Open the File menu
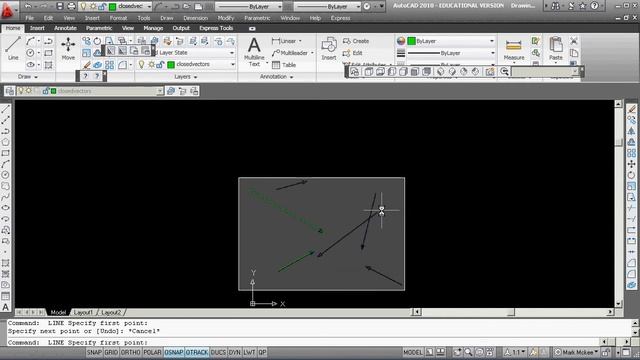 click(x=29, y=18)
